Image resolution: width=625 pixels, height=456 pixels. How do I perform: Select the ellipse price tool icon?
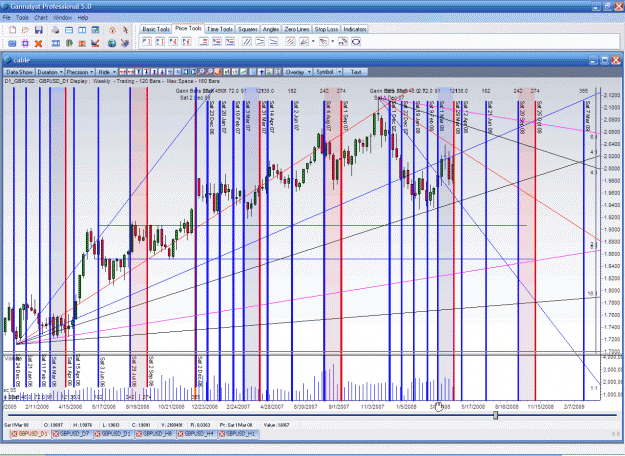356,41
